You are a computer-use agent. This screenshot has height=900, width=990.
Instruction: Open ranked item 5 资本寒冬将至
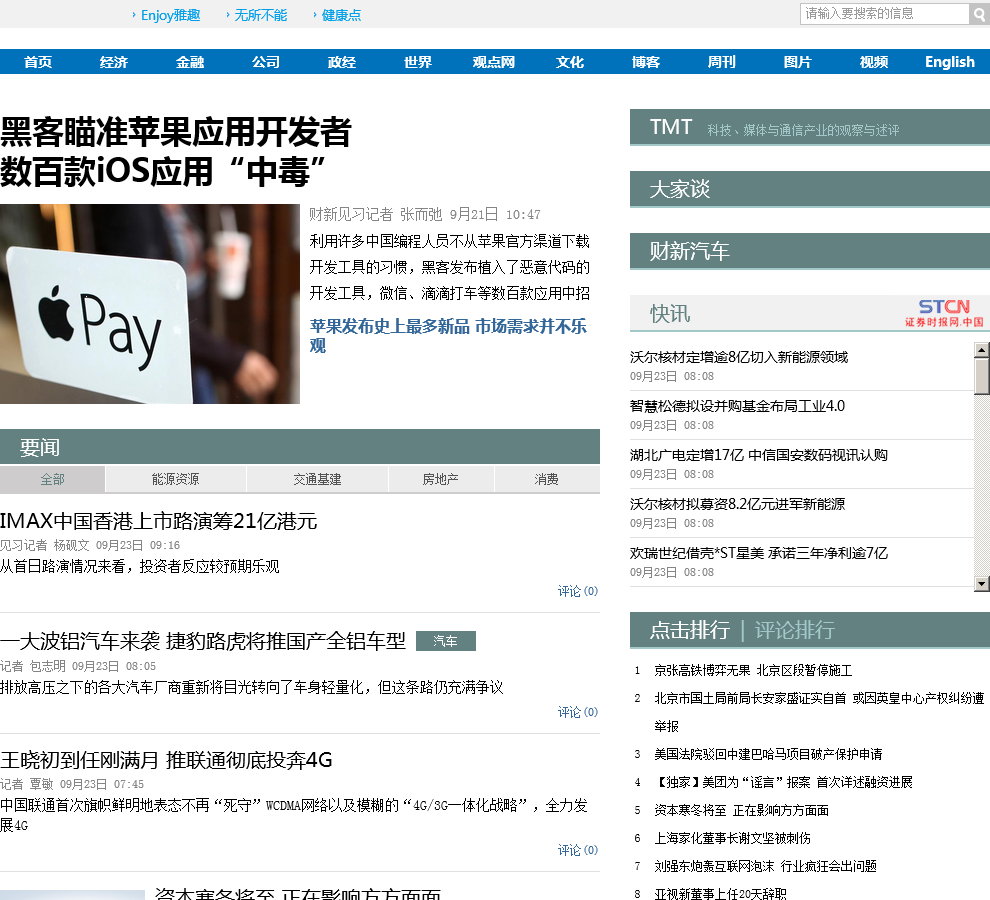tap(741, 810)
